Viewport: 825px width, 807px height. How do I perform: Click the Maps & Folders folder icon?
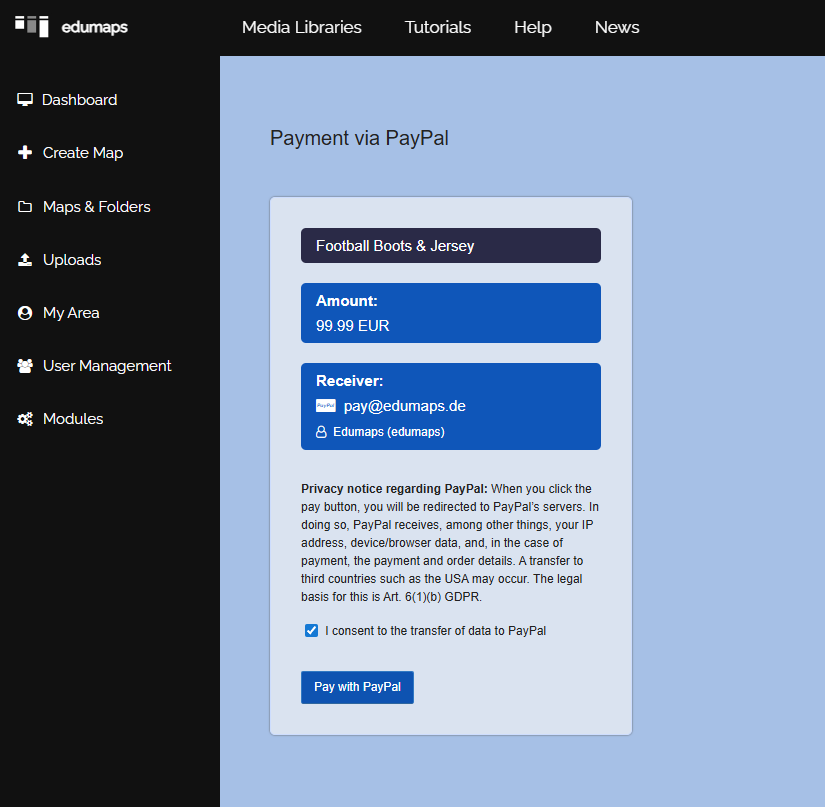click(x=25, y=207)
